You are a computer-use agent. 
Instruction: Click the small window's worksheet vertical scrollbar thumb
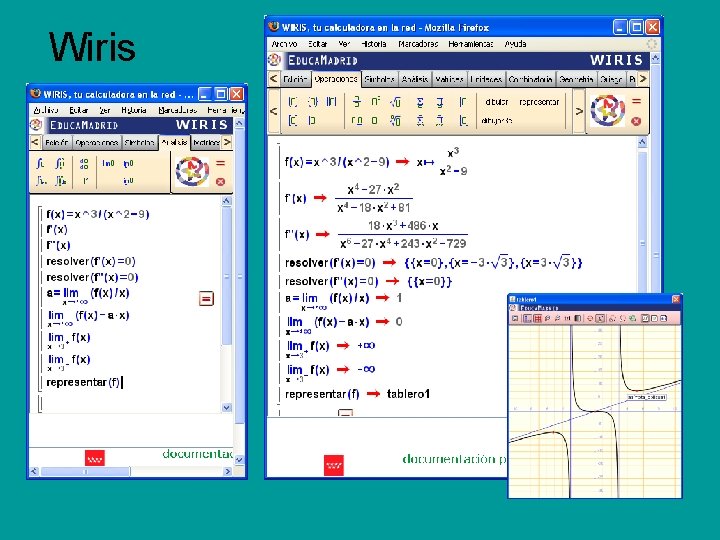(x=226, y=276)
